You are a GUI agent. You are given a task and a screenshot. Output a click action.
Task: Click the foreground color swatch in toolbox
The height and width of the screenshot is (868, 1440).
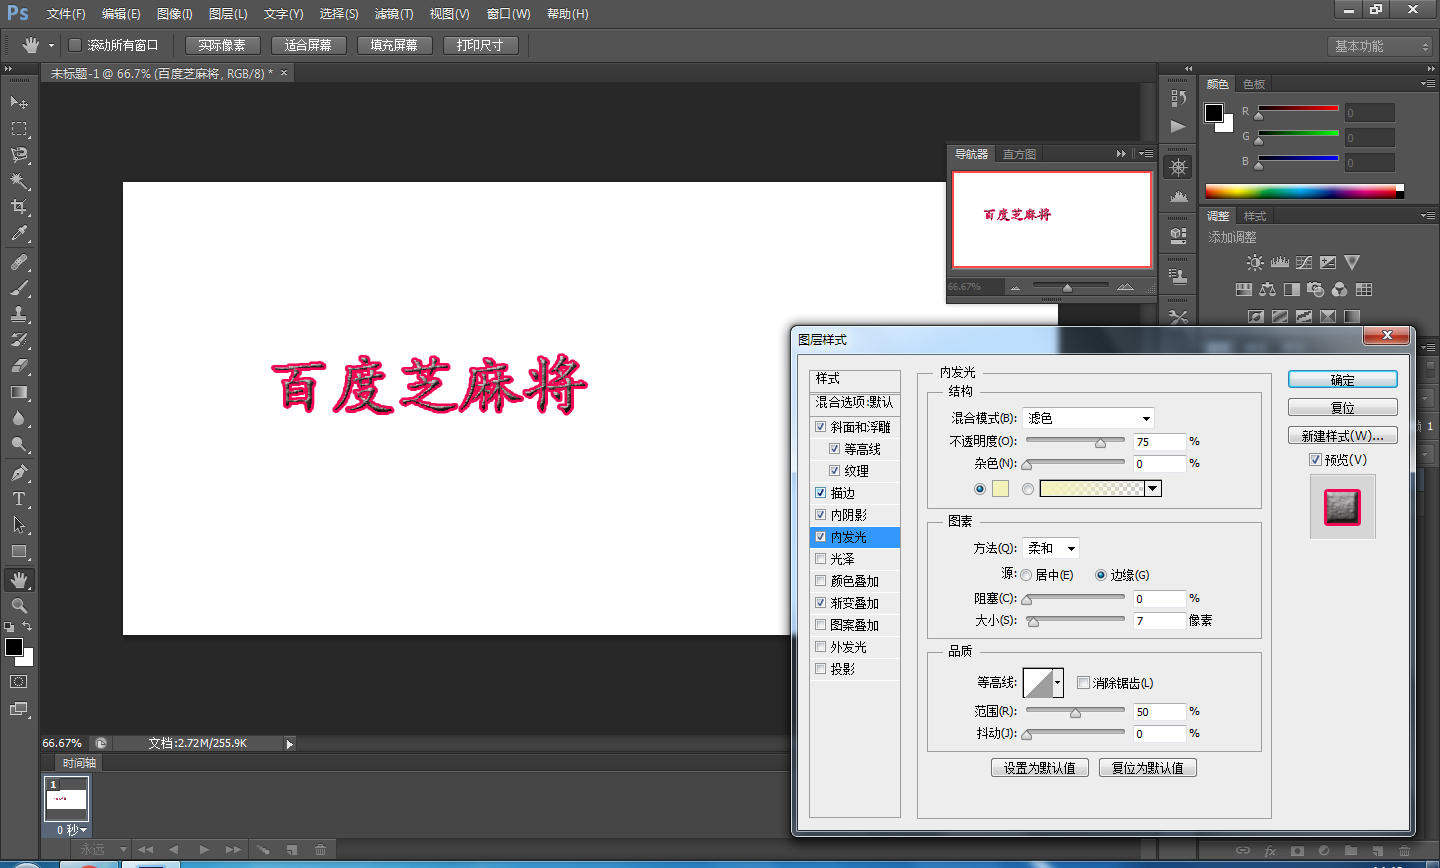click(14, 647)
